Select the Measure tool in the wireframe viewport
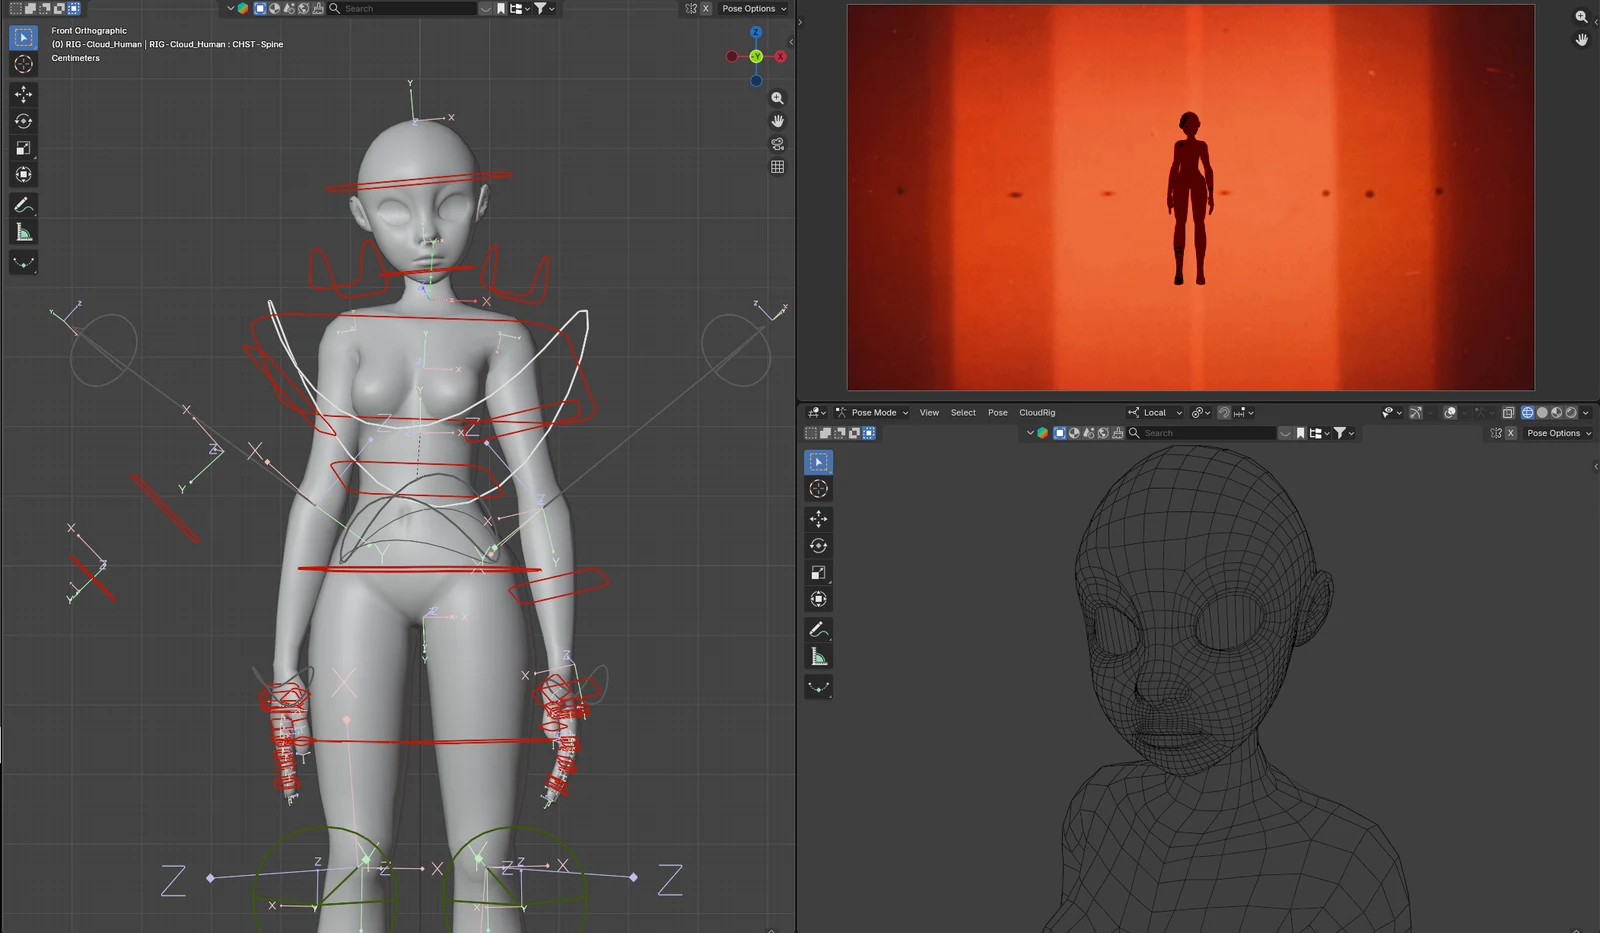The image size is (1600, 933). click(818, 657)
